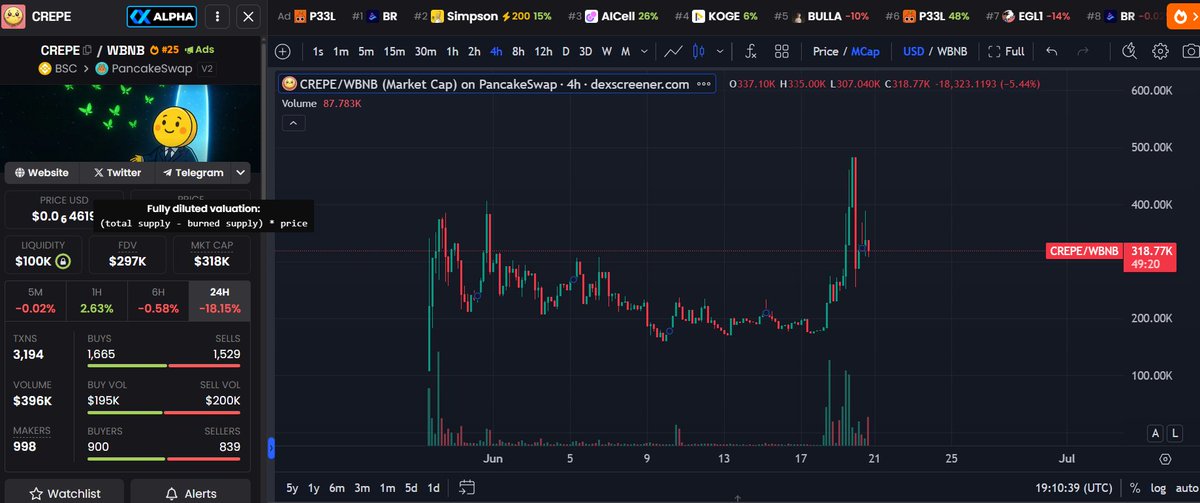The width and height of the screenshot is (1200, 503).
Task: Click the add-compare plus icon in chart toolbar
Action: tap(283, 51)
